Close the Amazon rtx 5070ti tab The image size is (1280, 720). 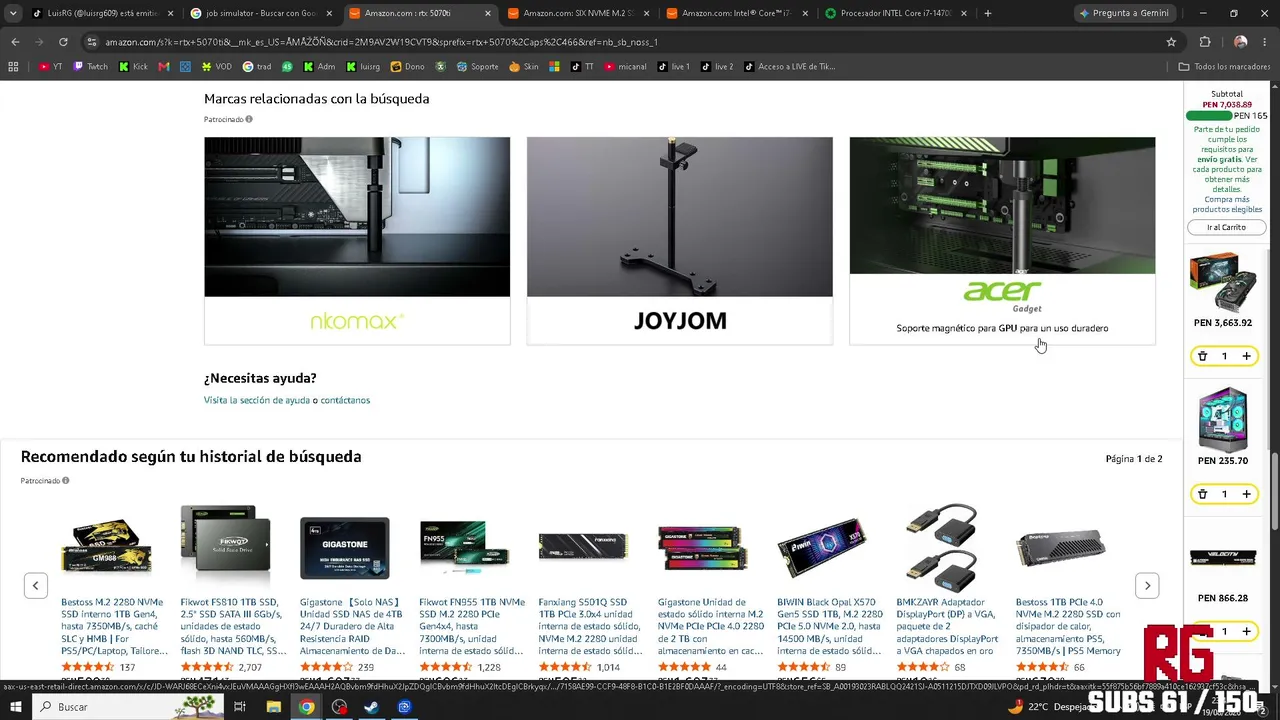[x=488, y=13]
